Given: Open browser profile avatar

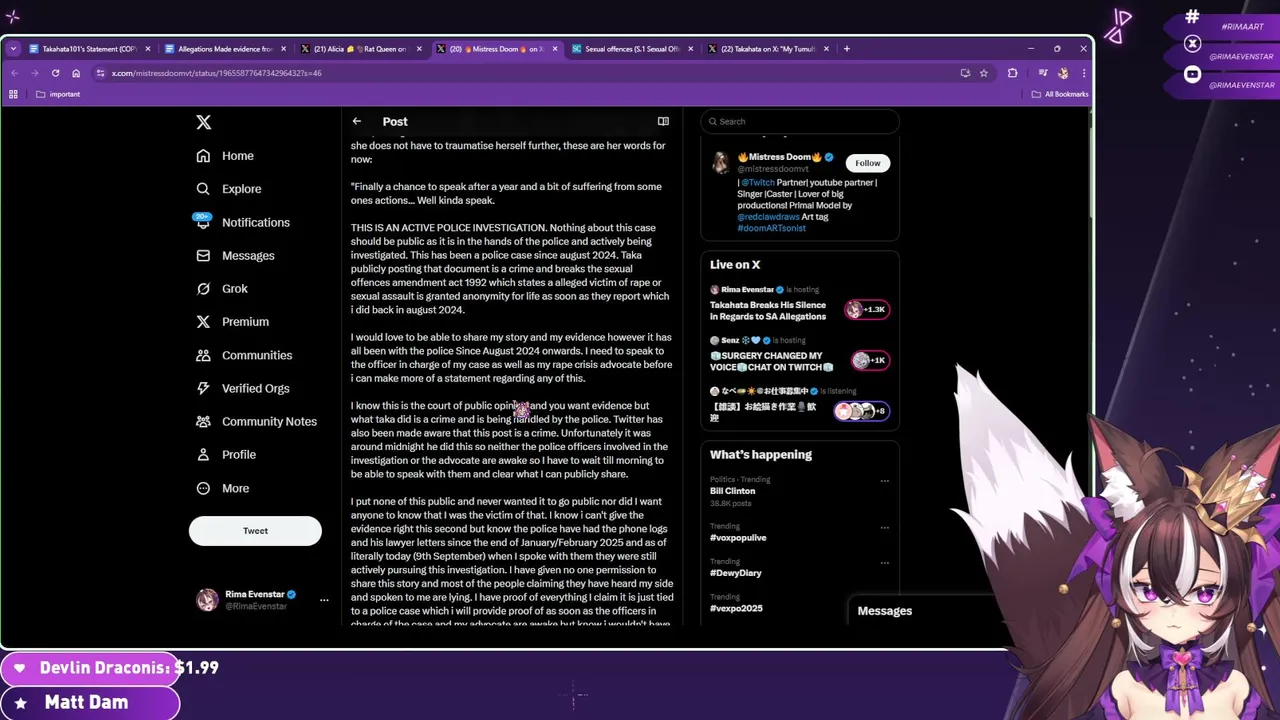Looking at the screenshot, I should pyautogui.click(x=1063, y=73).
